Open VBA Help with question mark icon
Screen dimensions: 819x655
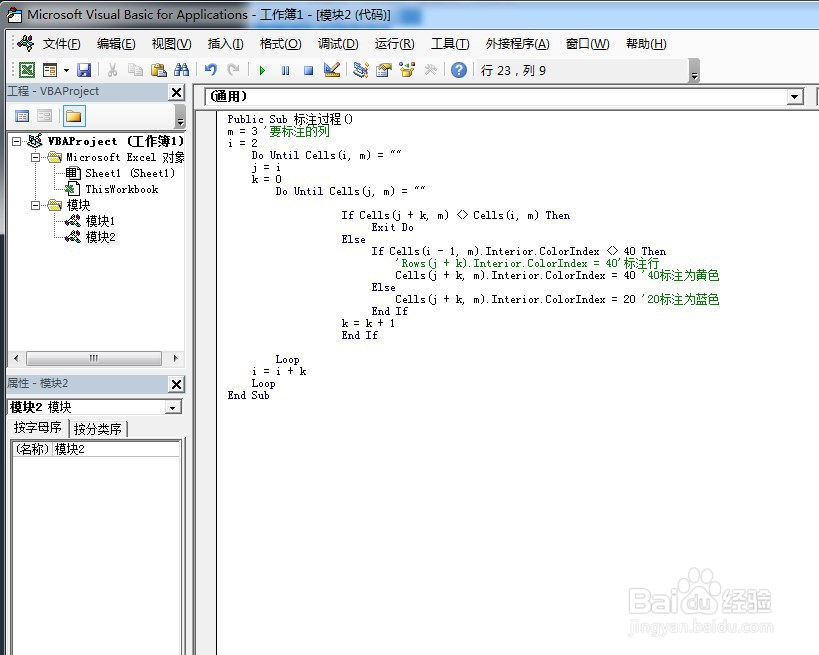click(459, 70)
